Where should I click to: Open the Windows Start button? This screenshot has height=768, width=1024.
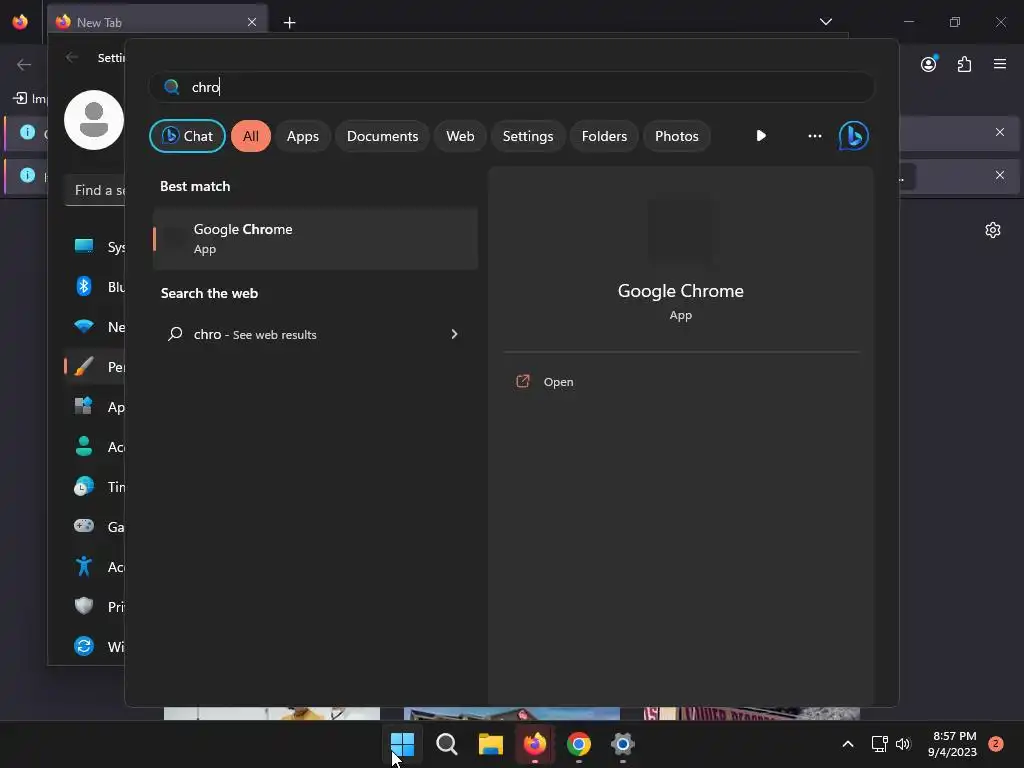[402, 744]
